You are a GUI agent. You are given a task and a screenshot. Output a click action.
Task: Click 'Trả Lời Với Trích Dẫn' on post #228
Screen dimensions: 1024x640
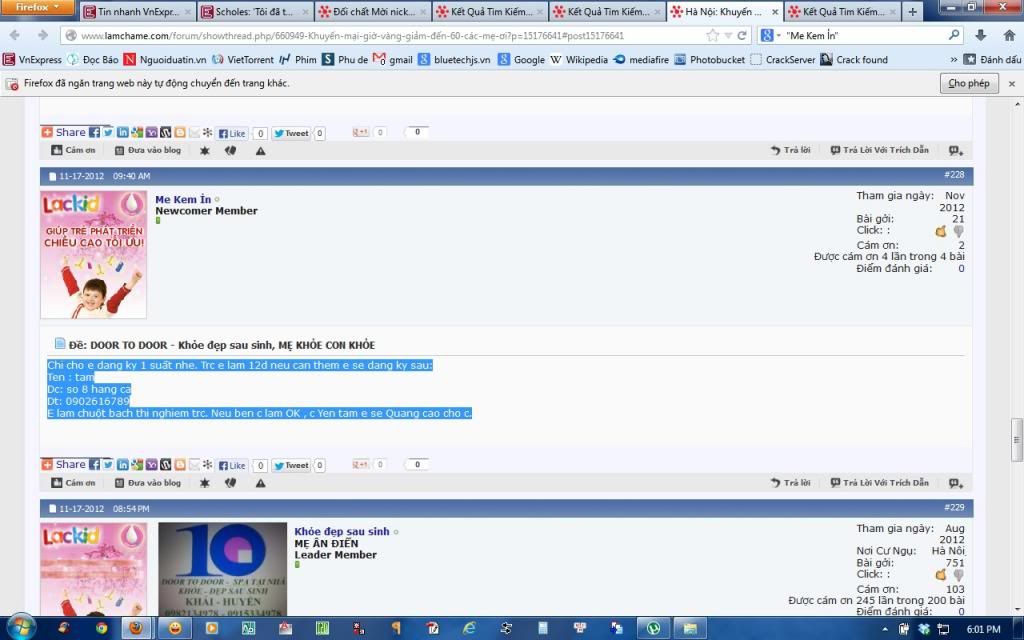(879, 483)
